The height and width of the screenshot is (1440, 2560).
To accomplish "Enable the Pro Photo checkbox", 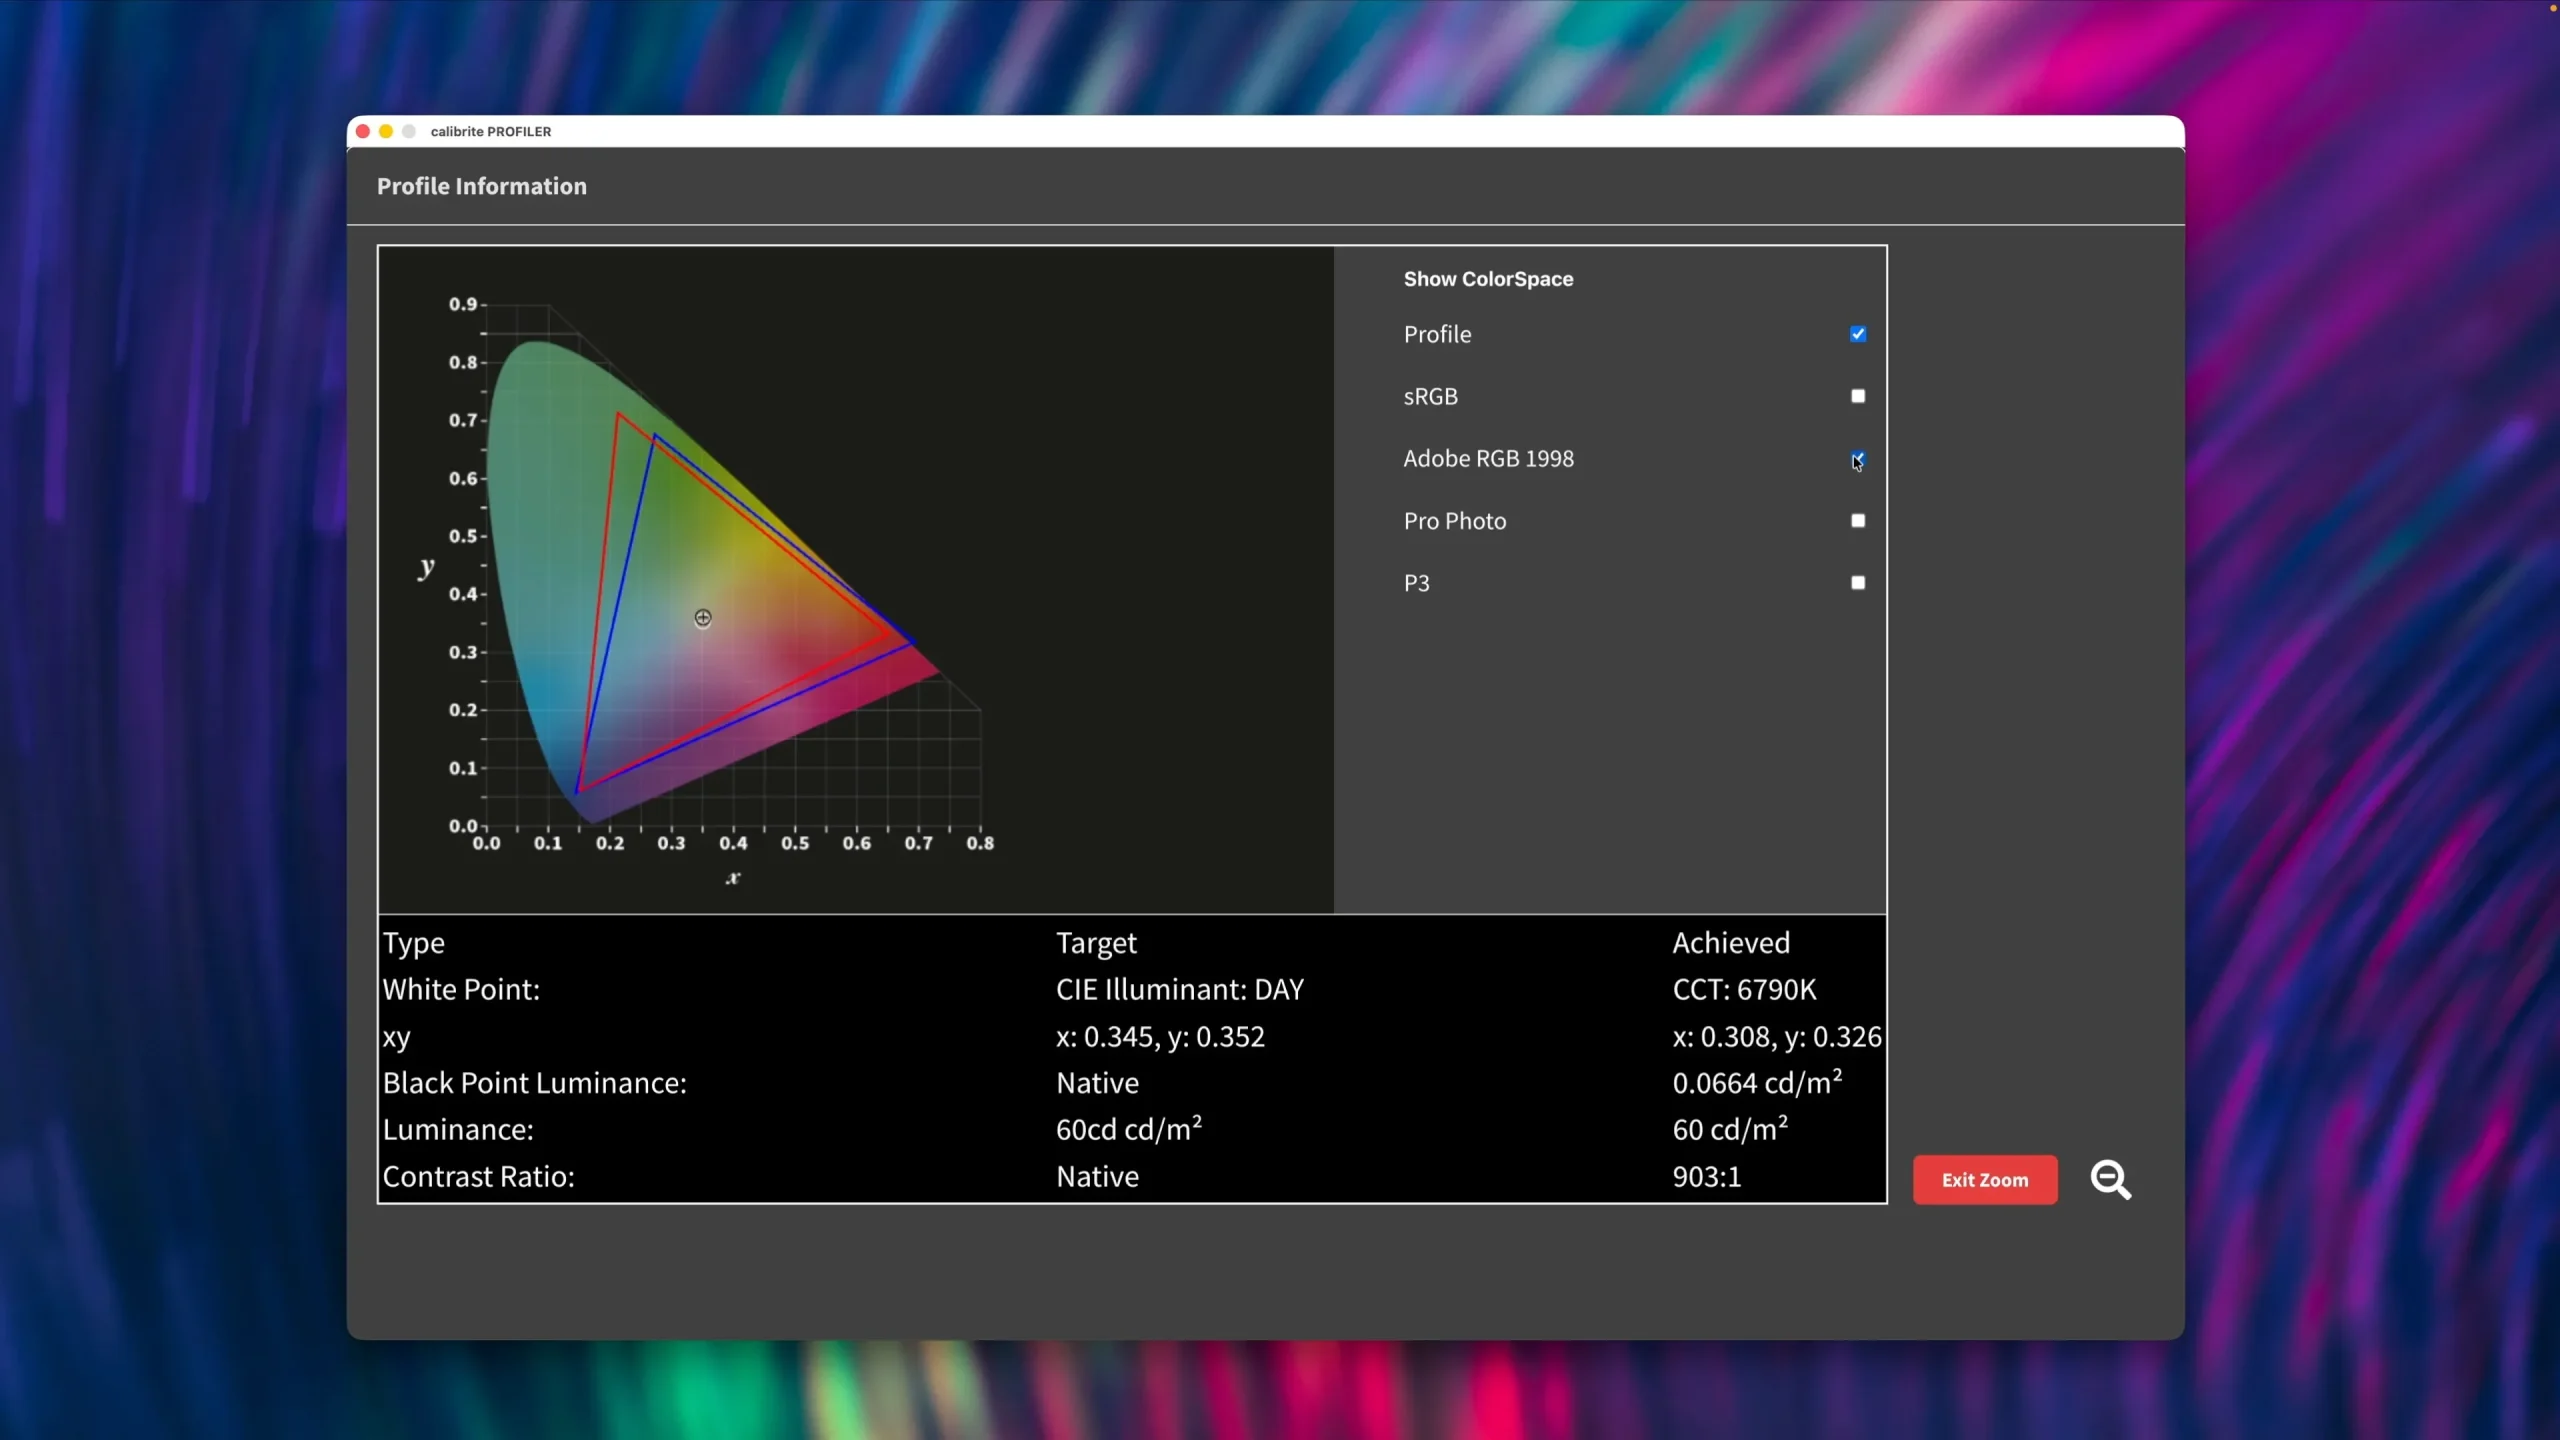I will point(1858,521).
